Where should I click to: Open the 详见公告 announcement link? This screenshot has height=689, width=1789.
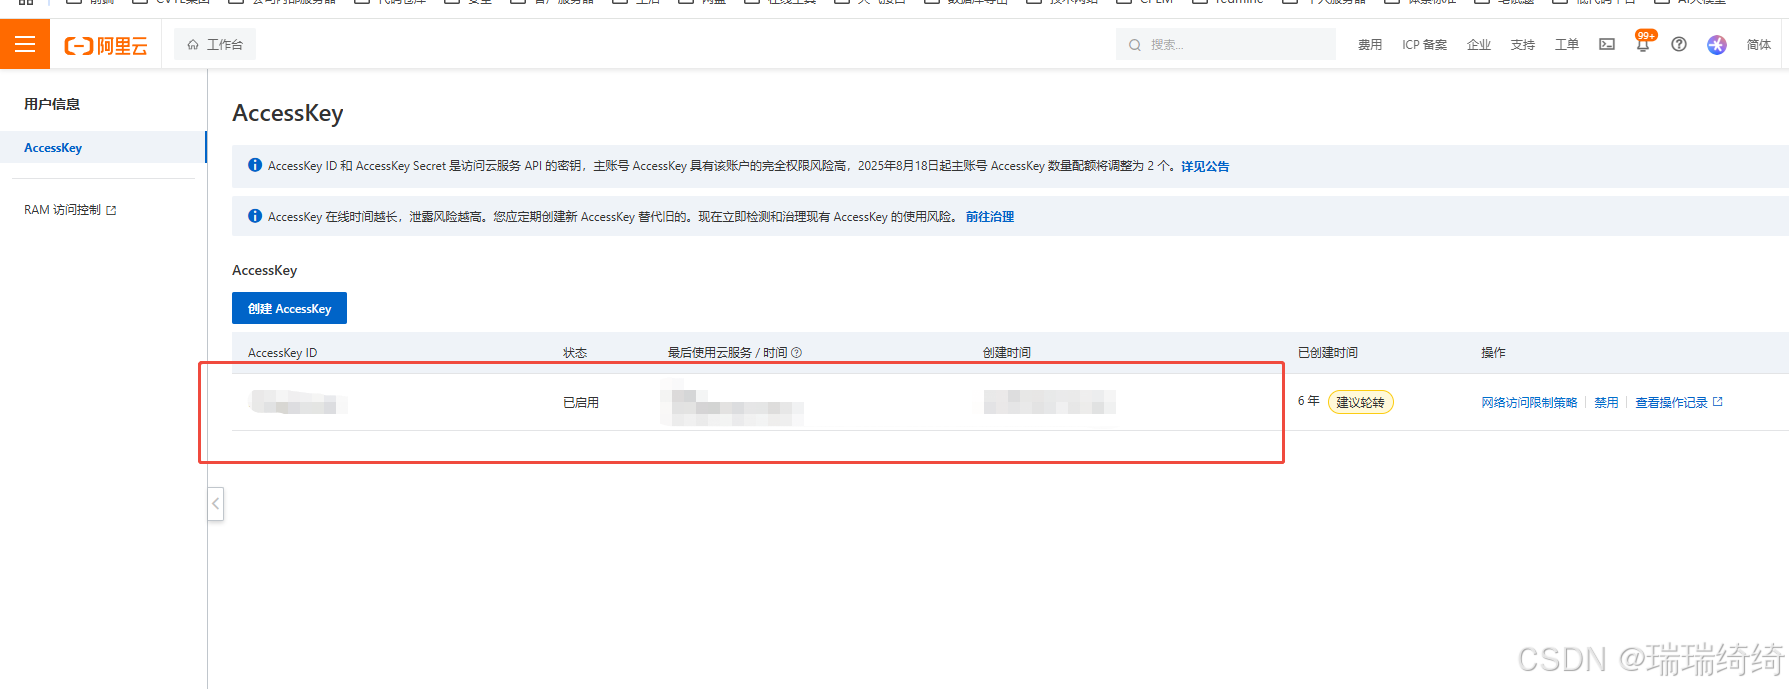tap(1205, 166)
